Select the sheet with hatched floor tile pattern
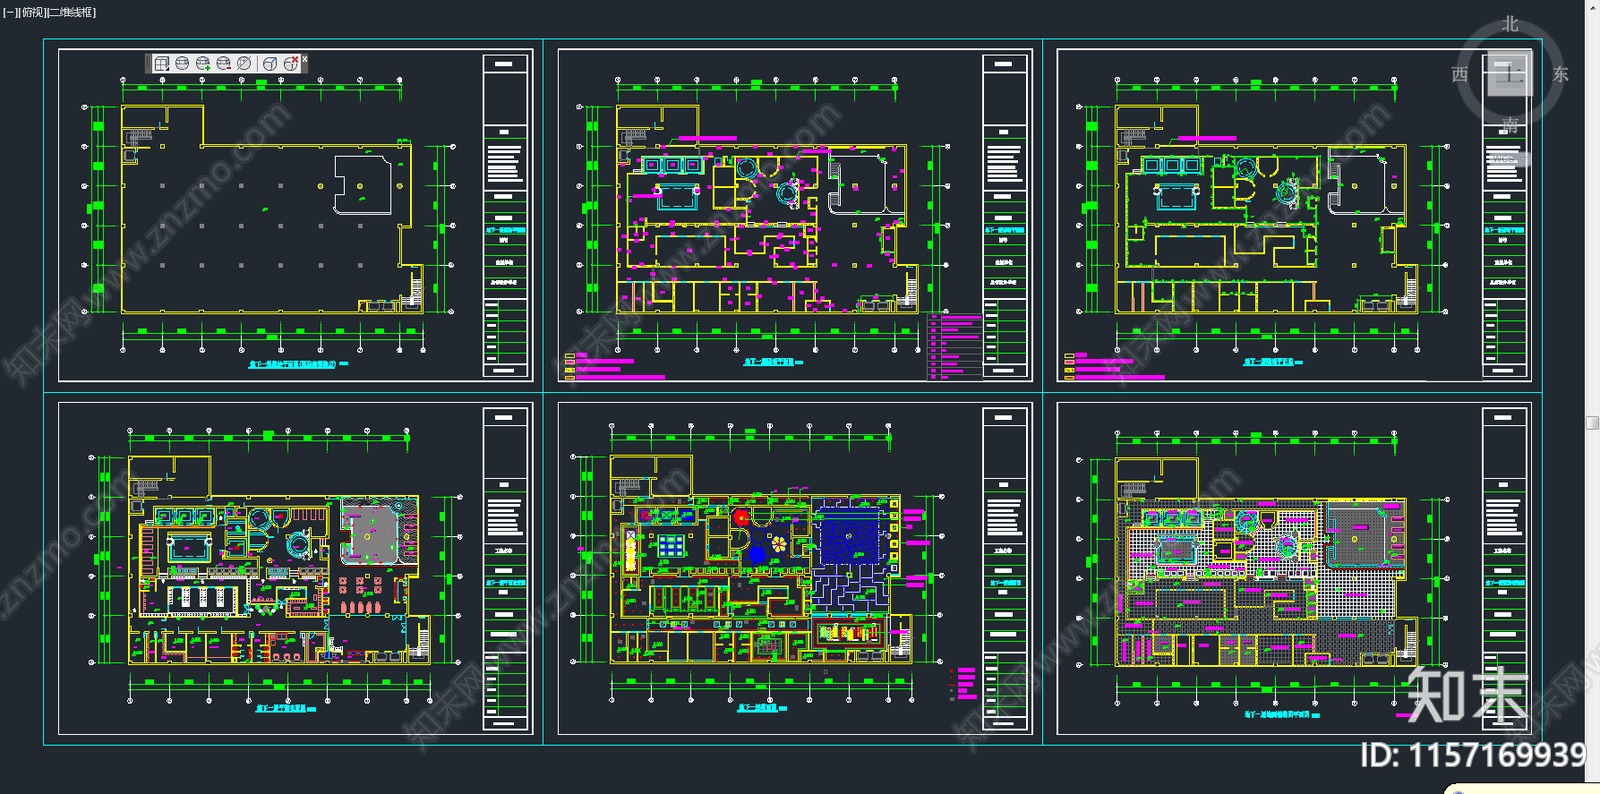Viewport: 1600px width, 794px height. click(1294, 568)
